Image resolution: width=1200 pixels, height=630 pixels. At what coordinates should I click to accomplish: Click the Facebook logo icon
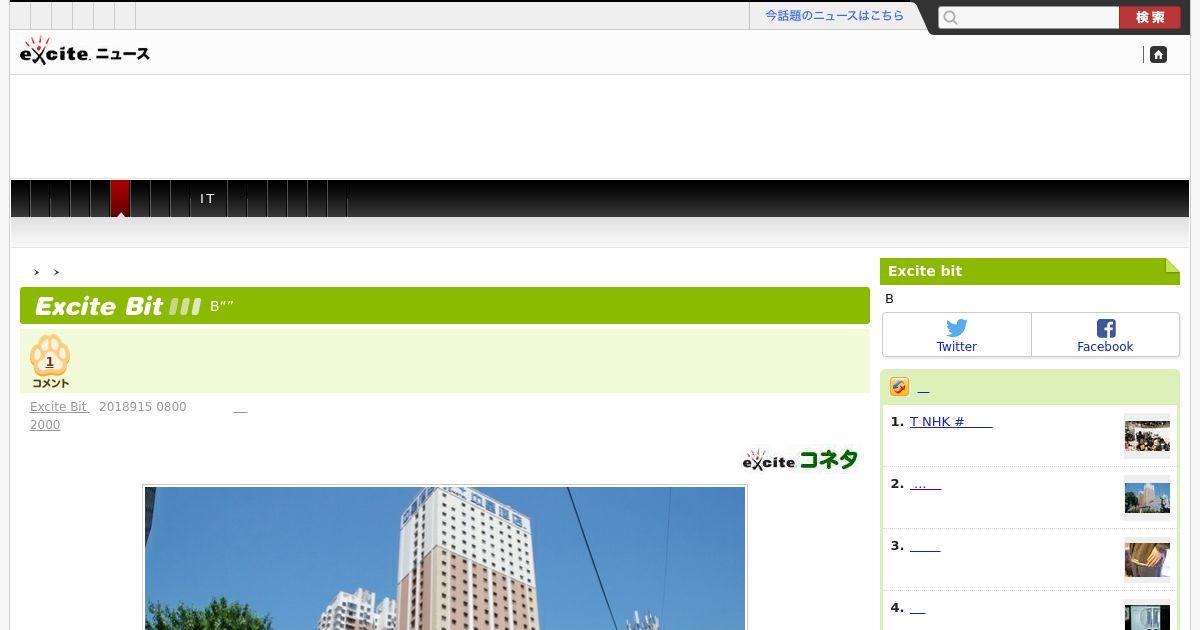pyautogui.click(x=1106, y=328)
